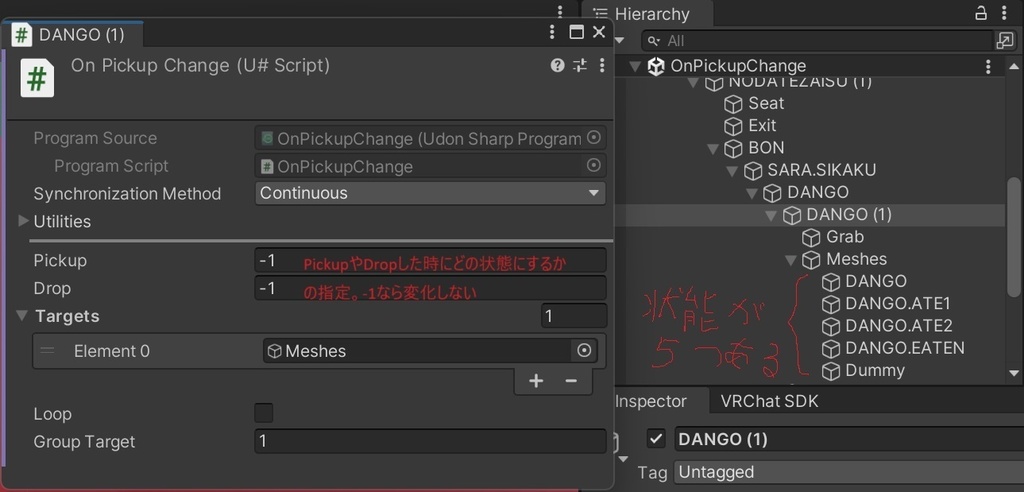
Task: Click the Pickup value field
Action: pos(430,260)
